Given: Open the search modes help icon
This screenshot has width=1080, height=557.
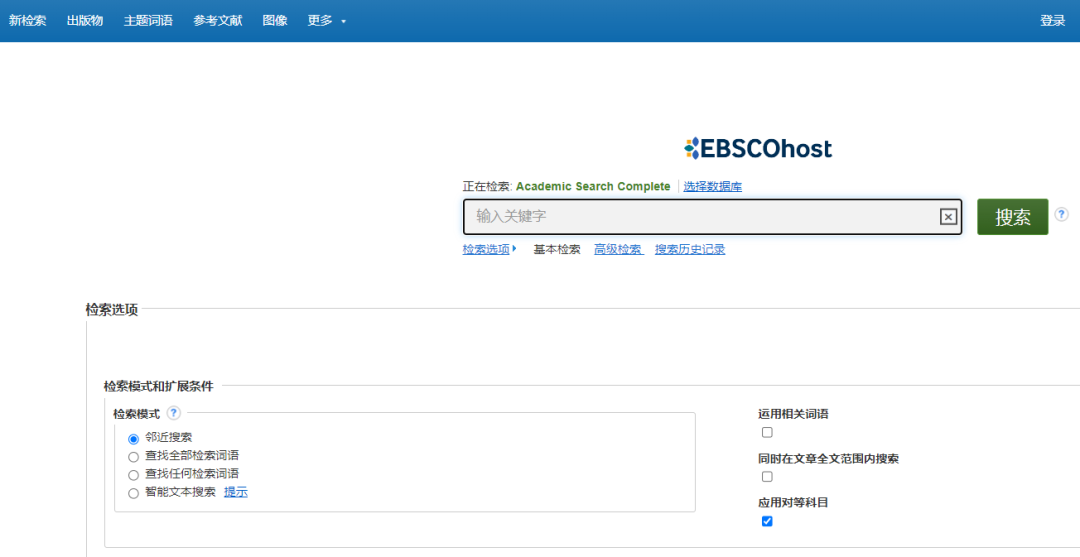Looking at the screenshot, I should [x=174, y=413].
